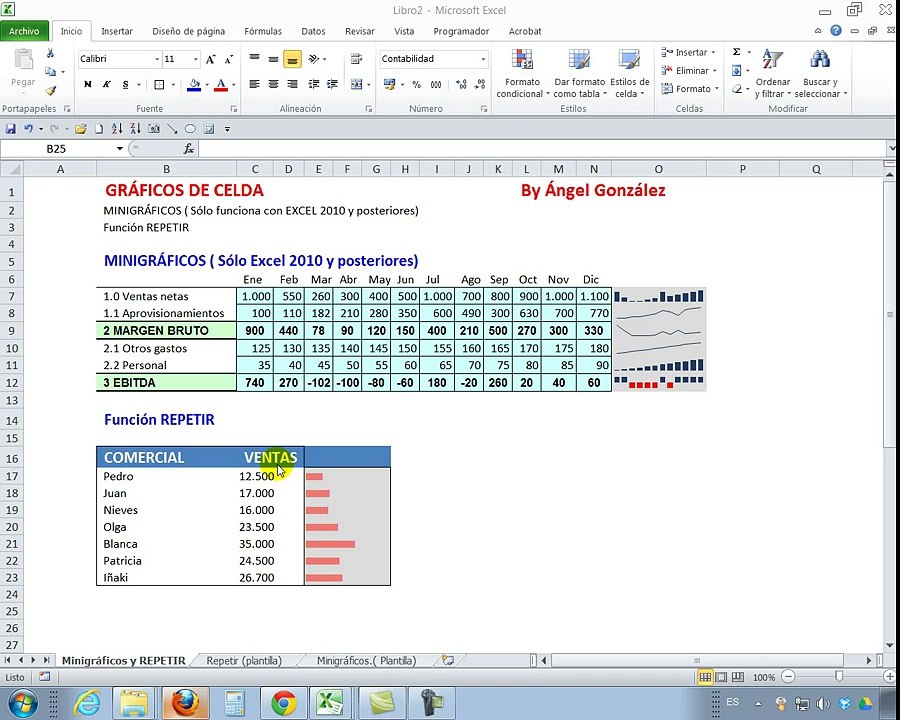
Task: Sort ascending with the A-Z icon
Action: pos(117,129)
